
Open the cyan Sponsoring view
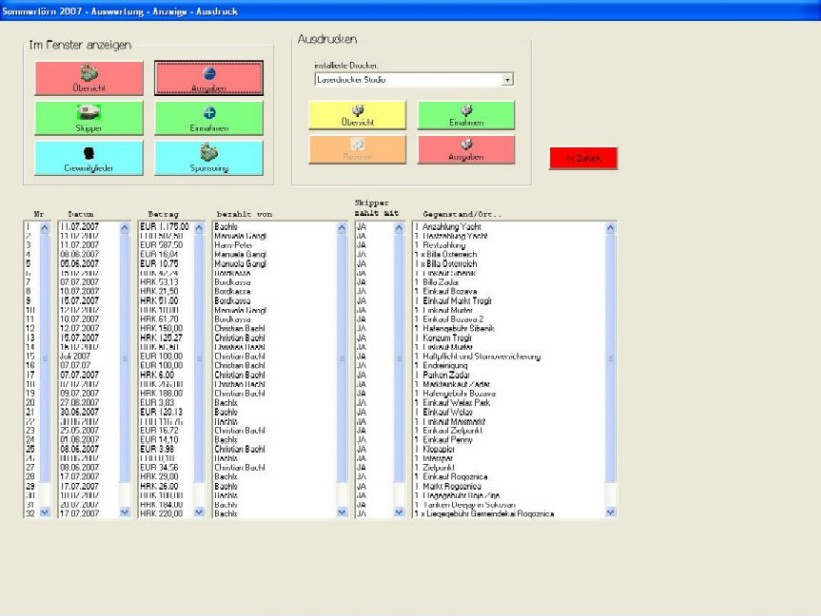(x=209, y=158)
